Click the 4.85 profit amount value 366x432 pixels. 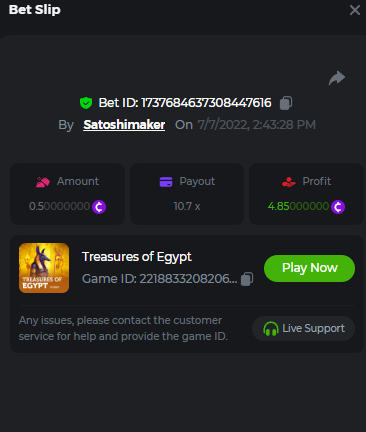pyautogui.click(x=298, y=207)
